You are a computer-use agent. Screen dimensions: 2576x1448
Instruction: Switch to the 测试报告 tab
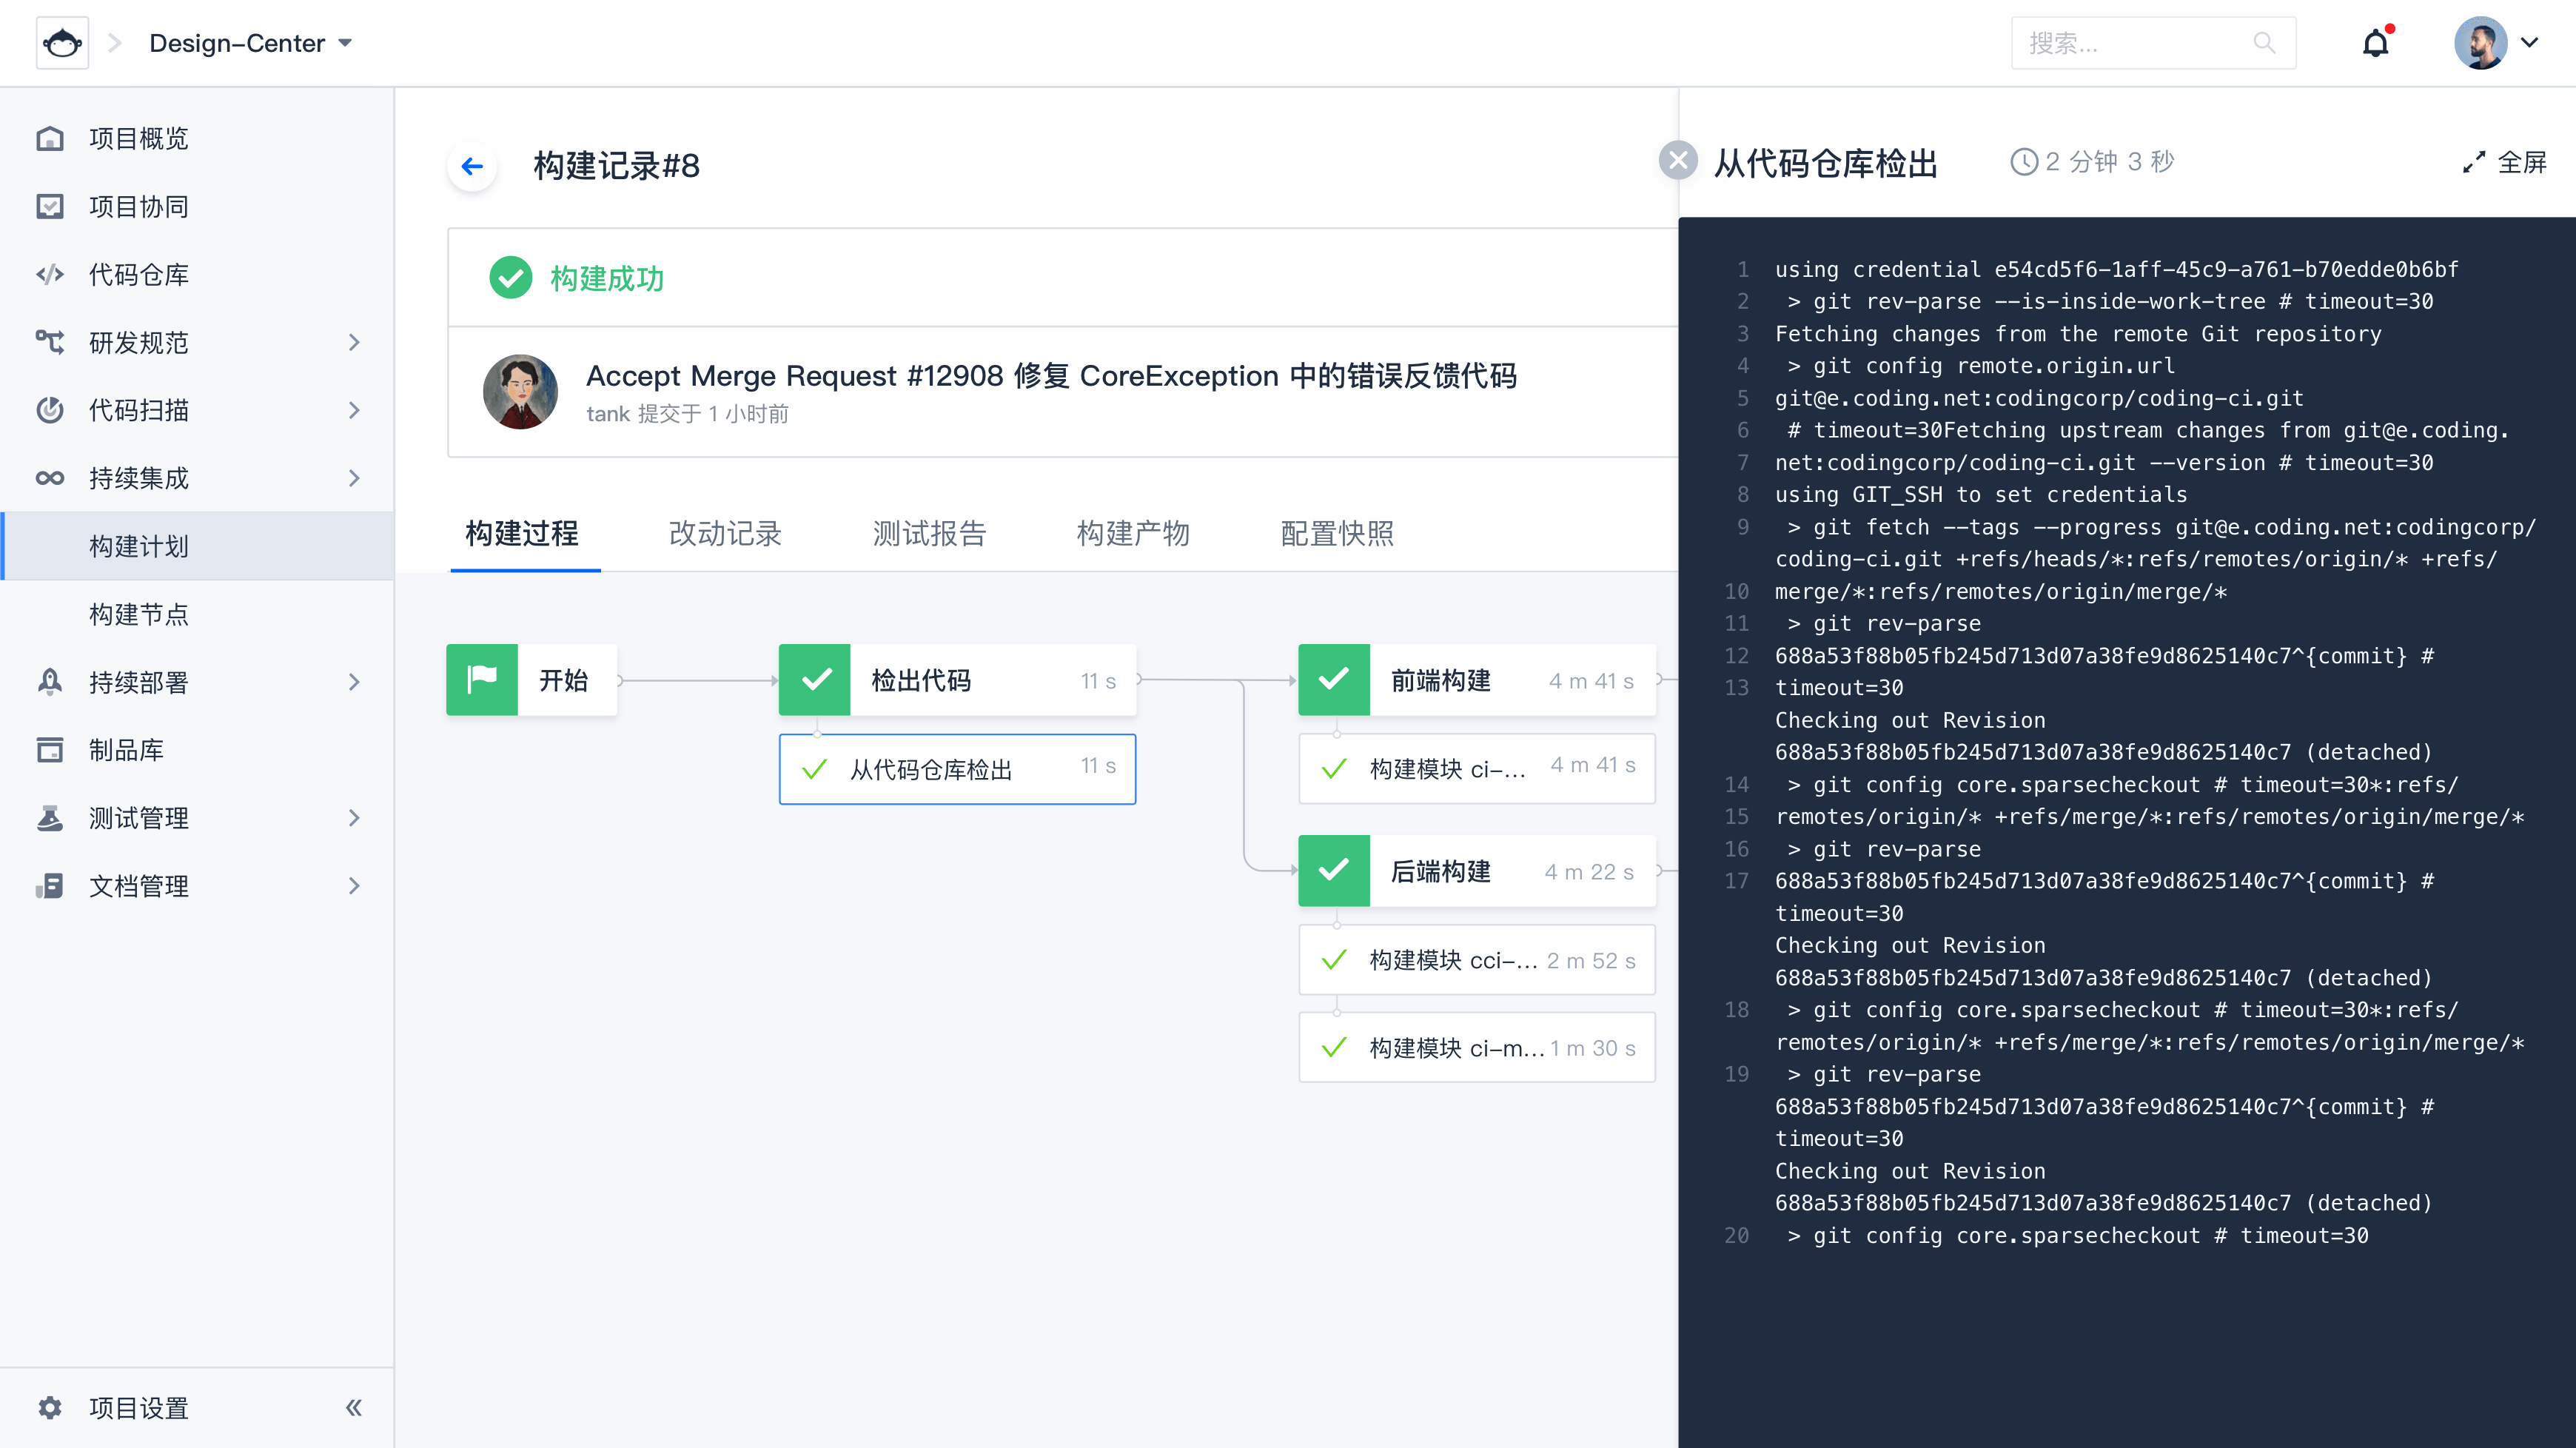click(929, 533)
